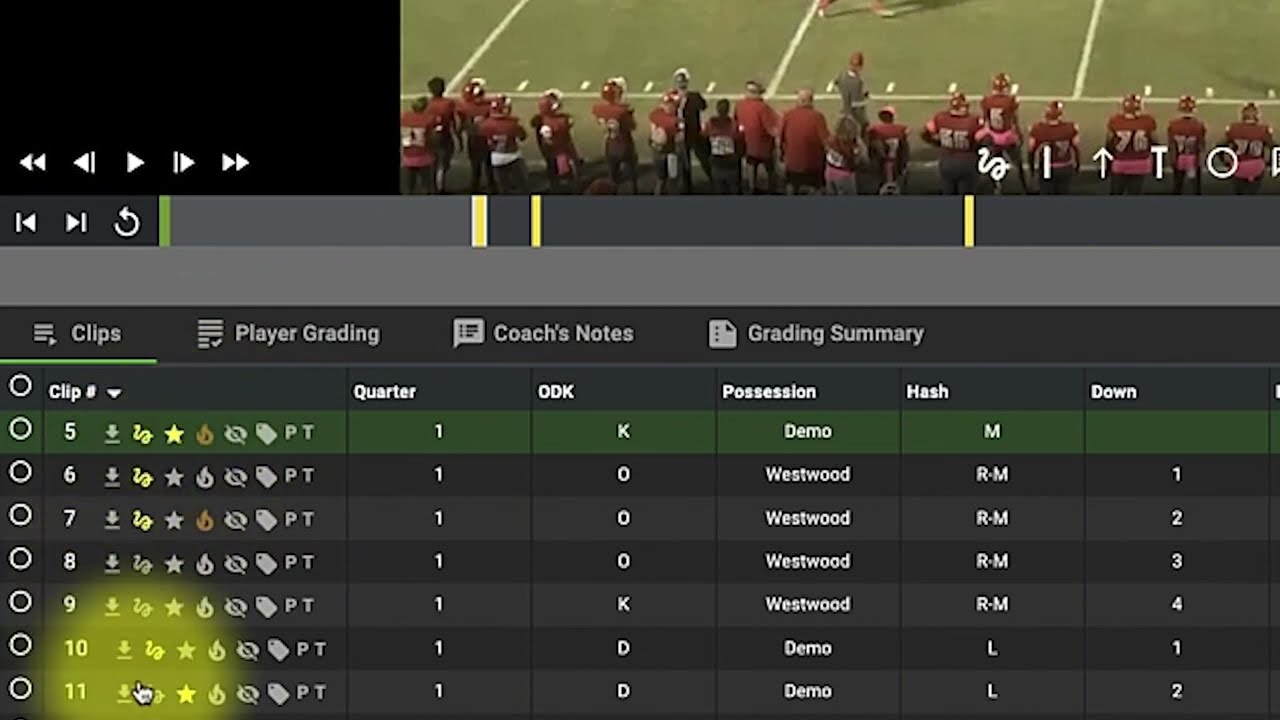Toggle hidden eye icon for clip 8

pyautogui.click(x=235, y=563)
